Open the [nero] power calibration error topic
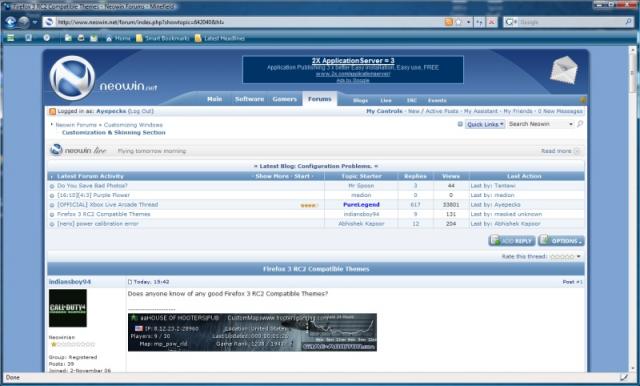This screenshot has width=640, height=386. [98, 224]
